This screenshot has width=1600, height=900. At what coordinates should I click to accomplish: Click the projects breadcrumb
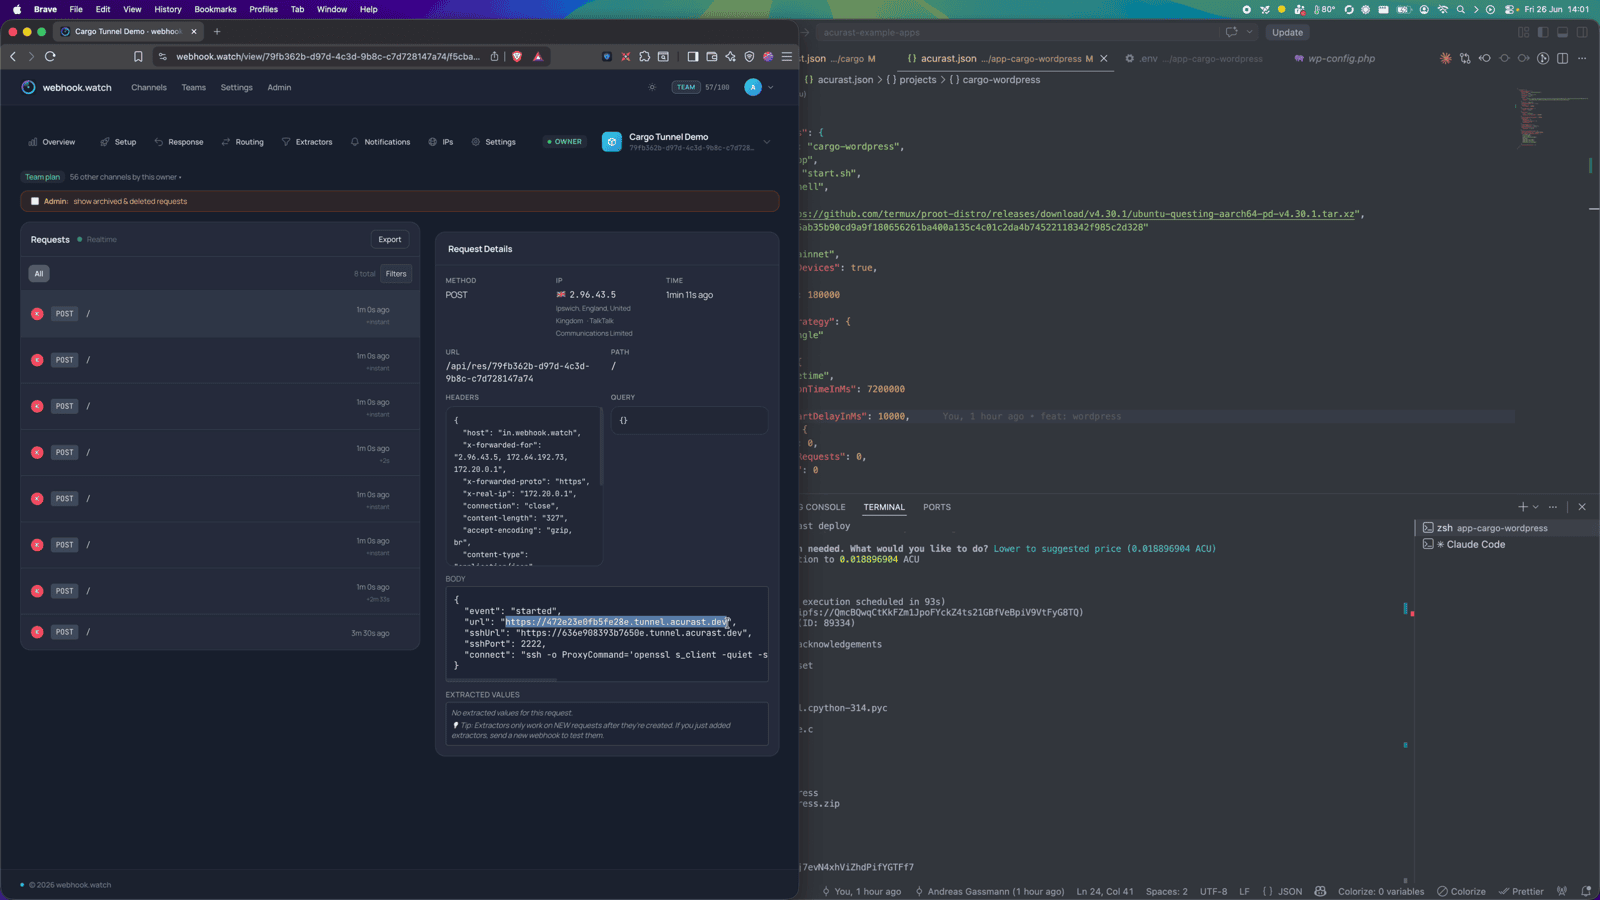click(x=911, y=80)
